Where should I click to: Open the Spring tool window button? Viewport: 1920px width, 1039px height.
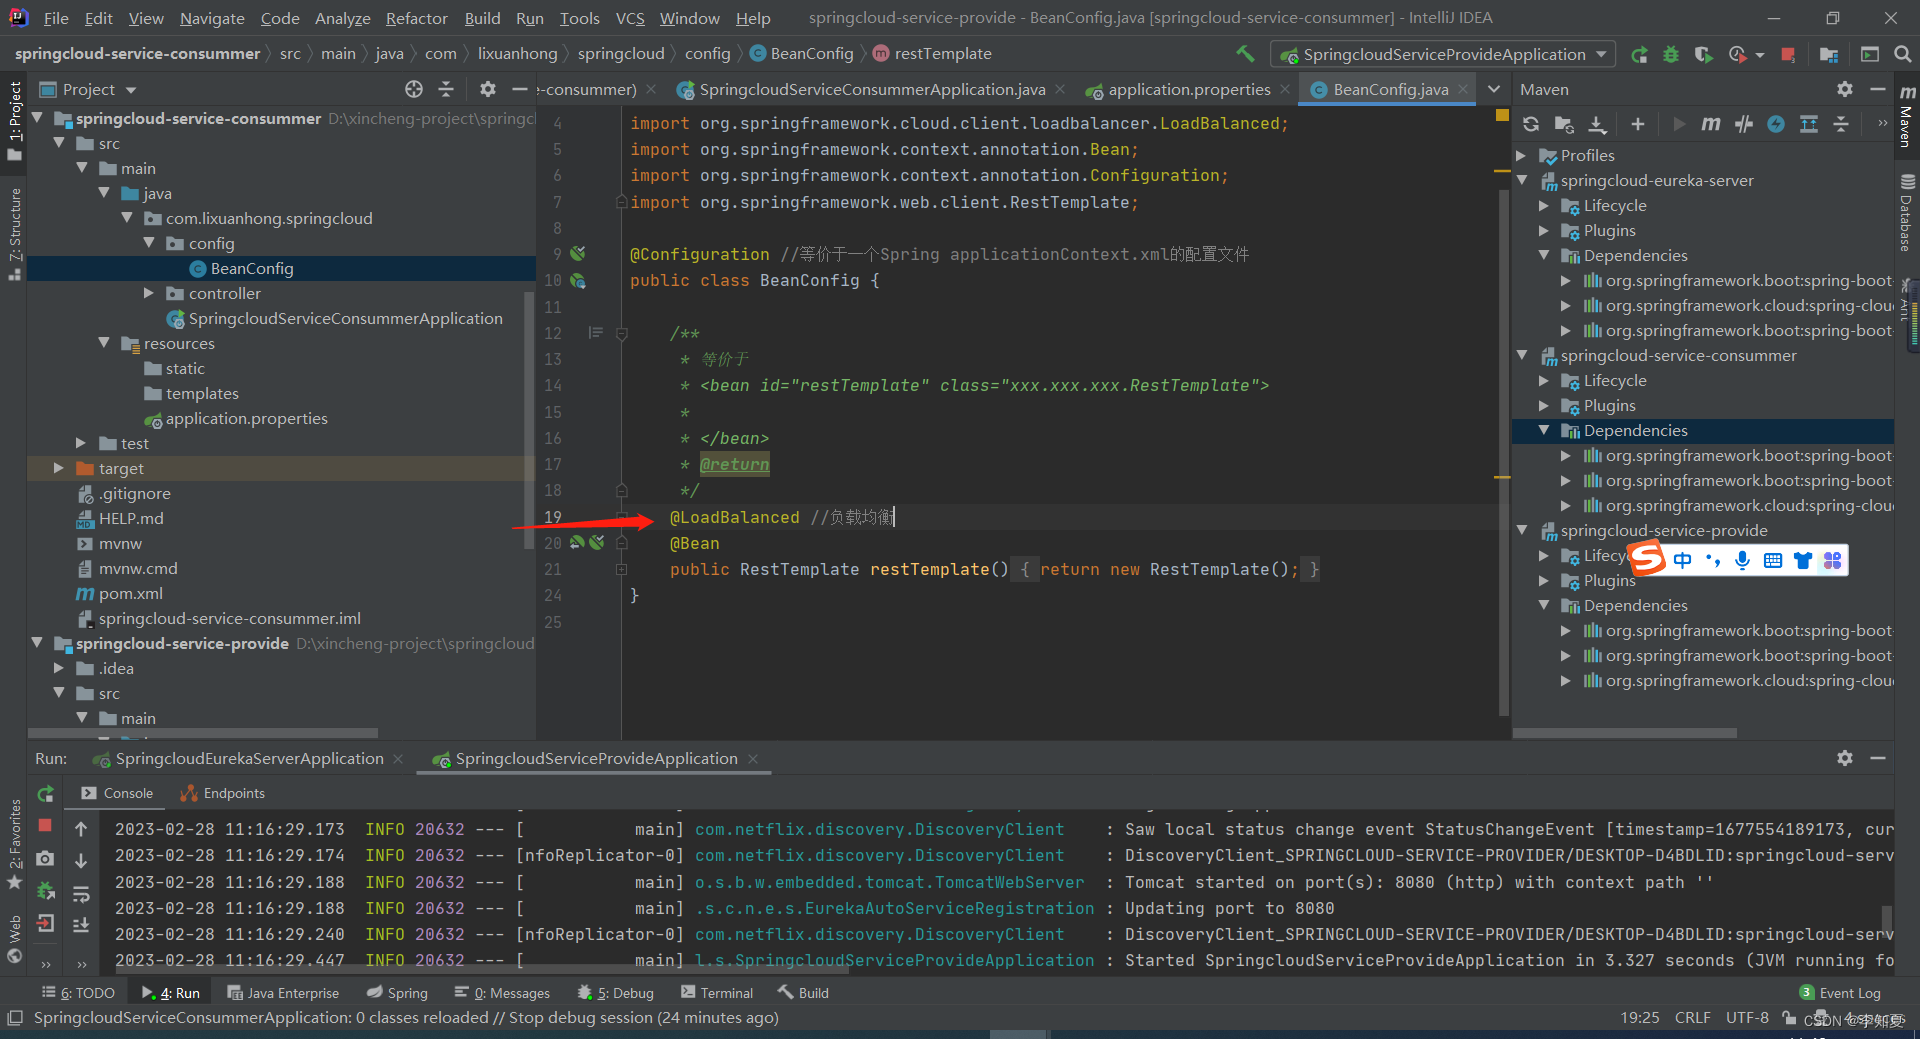[397, 992]
